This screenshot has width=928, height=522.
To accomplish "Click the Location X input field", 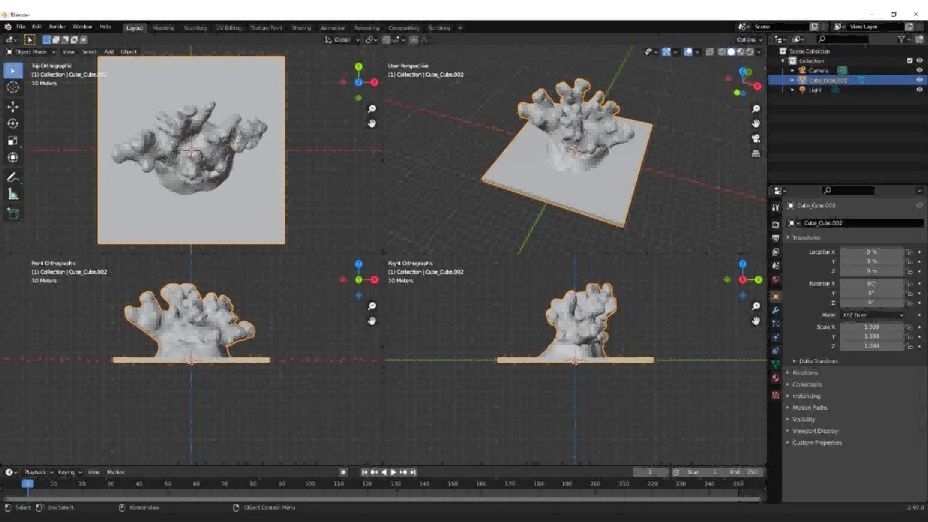I will click(x=871, y=252).
